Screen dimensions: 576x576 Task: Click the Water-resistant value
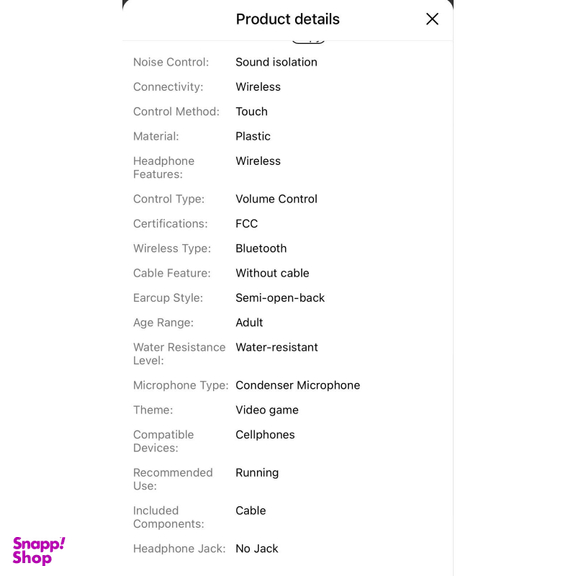(277, 347)
